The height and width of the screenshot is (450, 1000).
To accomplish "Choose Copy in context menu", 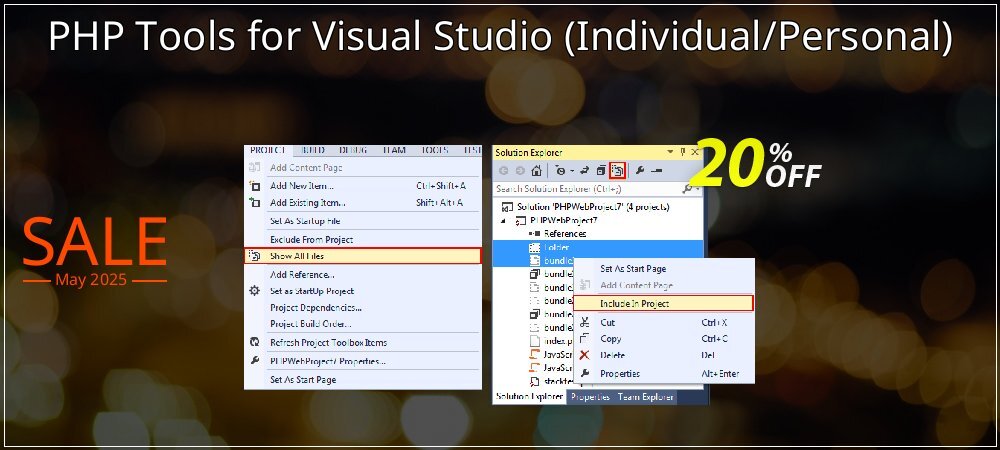I will click(x=664, y=338).
